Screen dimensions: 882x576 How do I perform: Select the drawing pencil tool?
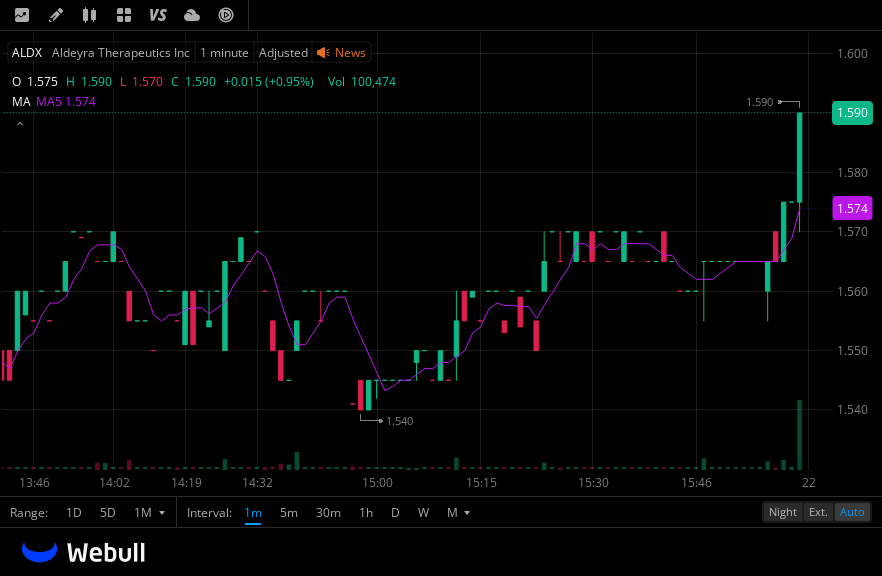click(x=56, y=15)
